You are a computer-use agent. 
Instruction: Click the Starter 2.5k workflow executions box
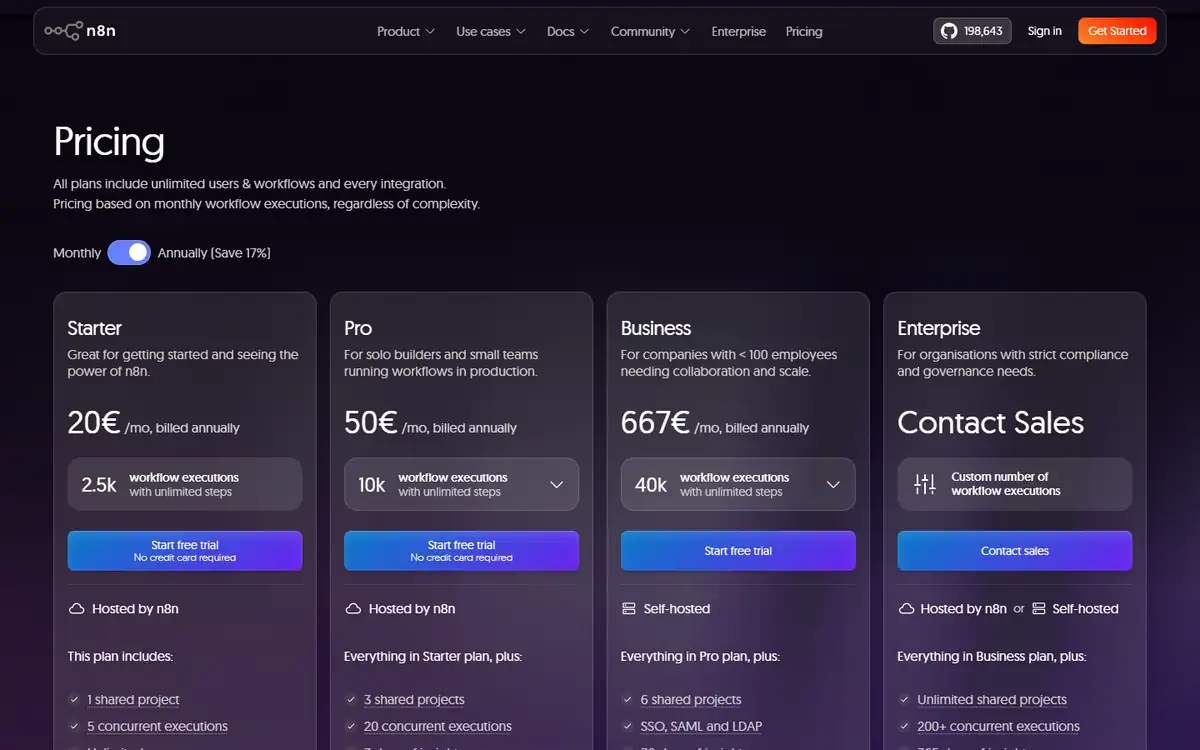pyautogui.click(x=185, y=484)
